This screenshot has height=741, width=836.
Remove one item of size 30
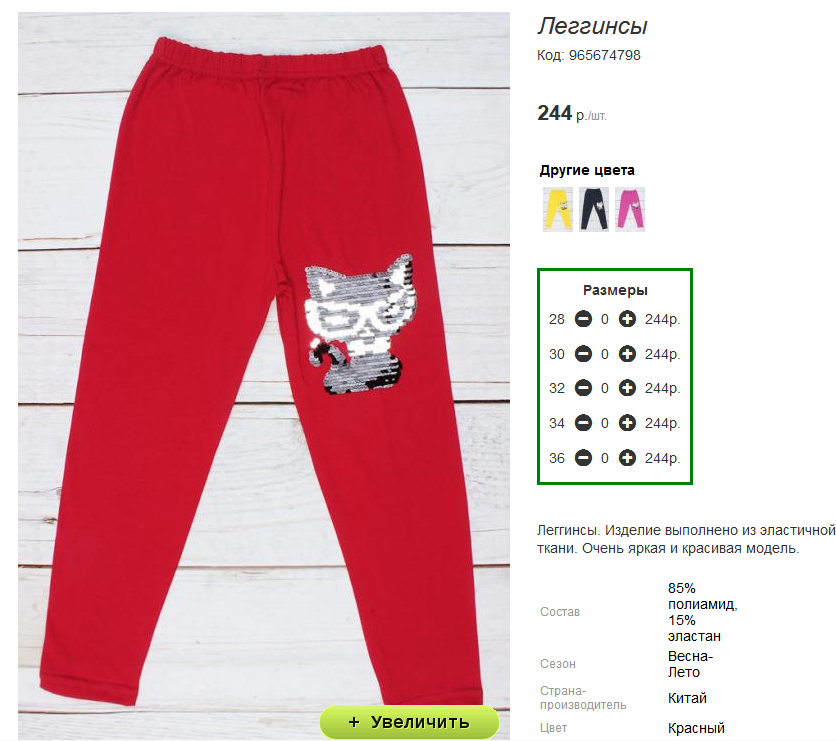pos(583,354)
